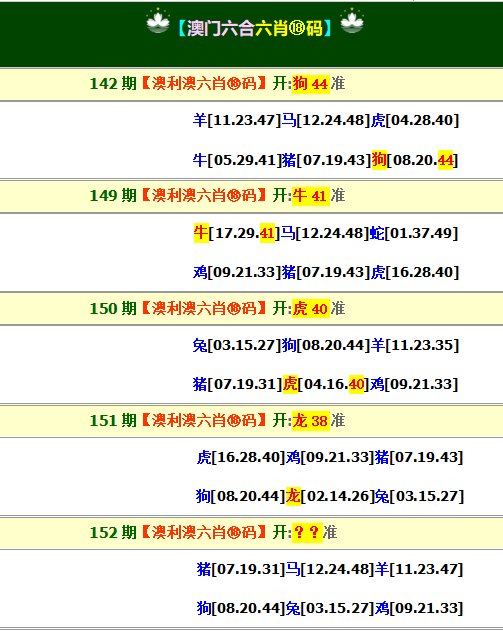This screenshot has width=503, height=631.
Task: Click the right lotus flower icon
Action: pyautogui.click(x=352, y=20)
